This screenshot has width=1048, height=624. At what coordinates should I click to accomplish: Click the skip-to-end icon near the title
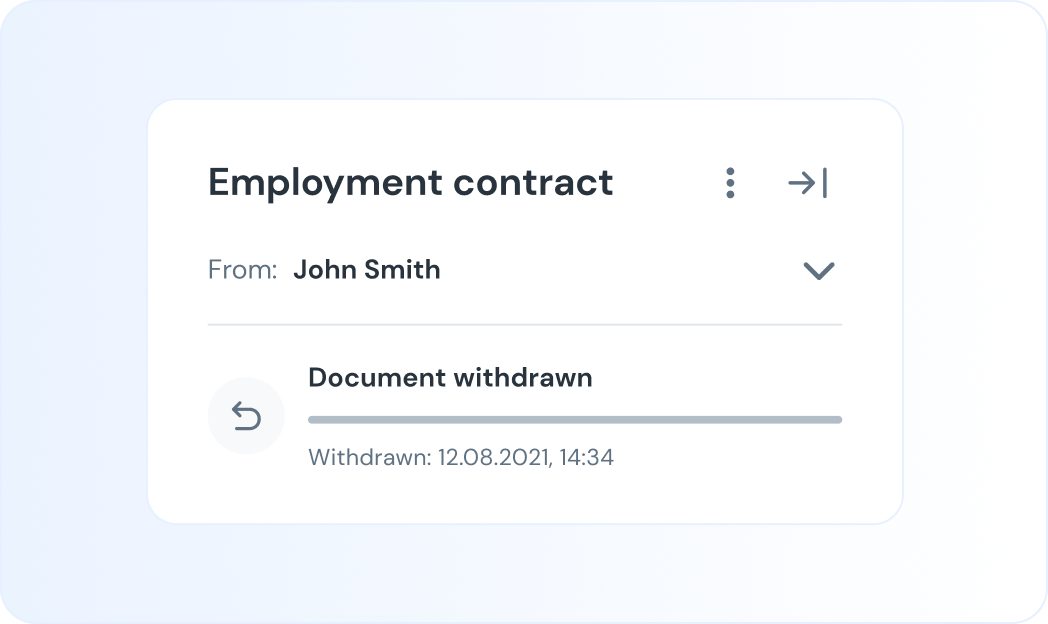(807, 183)
